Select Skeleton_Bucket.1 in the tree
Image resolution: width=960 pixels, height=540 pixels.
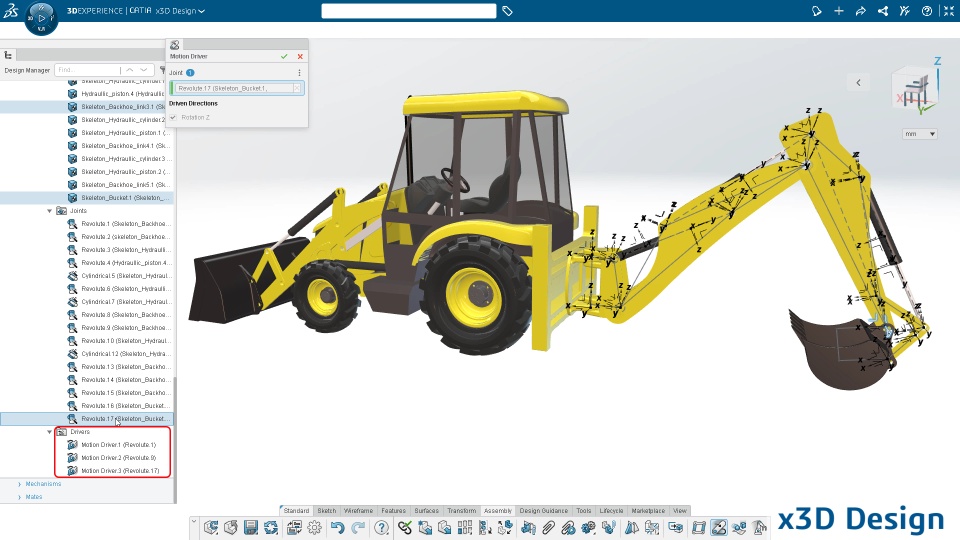(116, 198)
